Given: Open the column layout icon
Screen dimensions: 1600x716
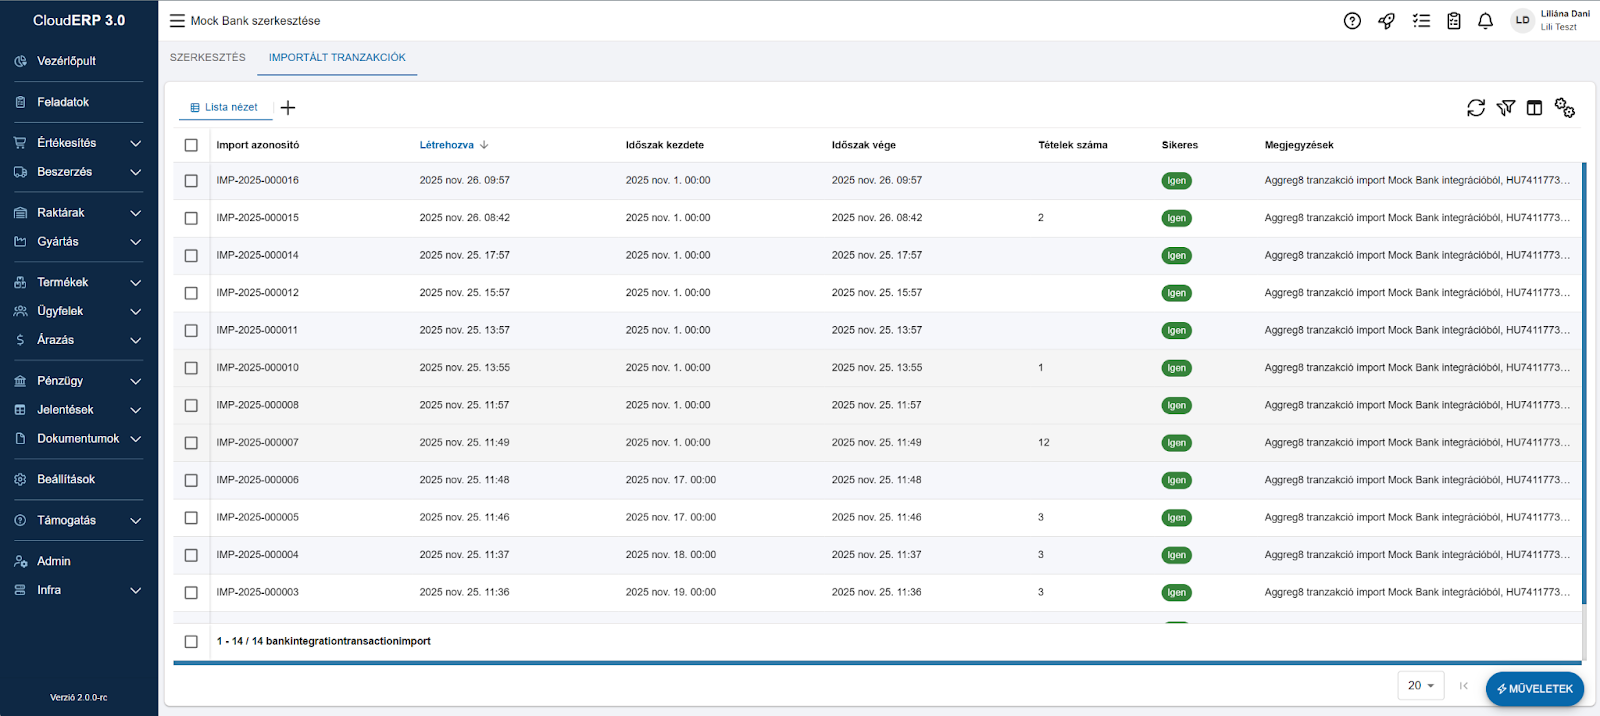Looking at the screenshot, I should [1534, 108].
